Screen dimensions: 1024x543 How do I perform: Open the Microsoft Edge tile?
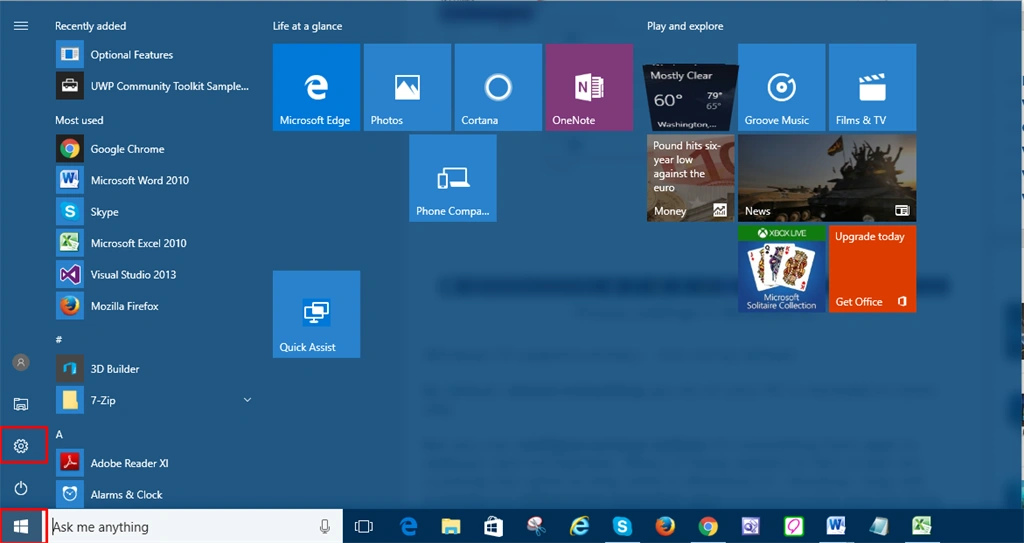click(316, 88)
